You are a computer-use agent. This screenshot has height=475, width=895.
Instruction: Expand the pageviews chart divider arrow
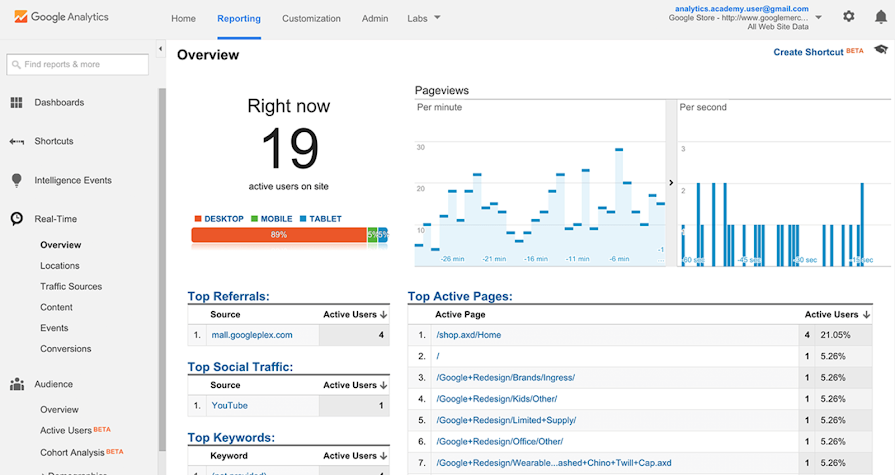coord(671,183)
